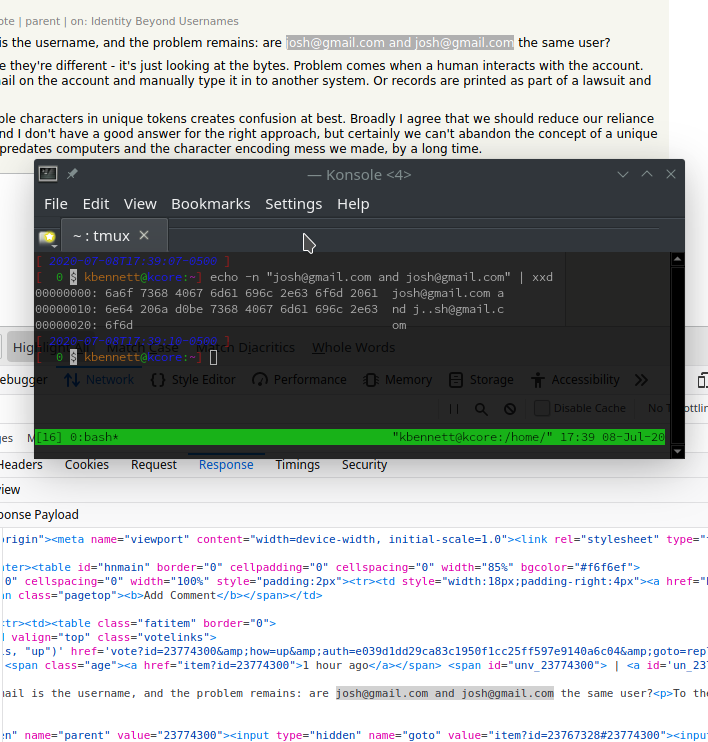Open the Cookies tab in request details
Screen dimensions: 708x742
87,465
